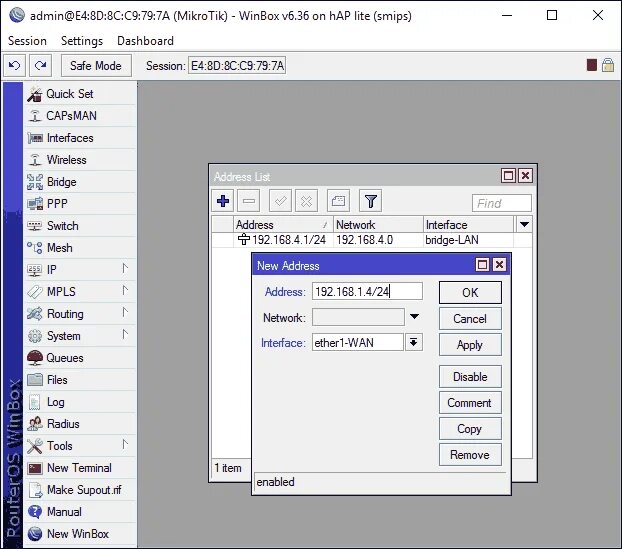
Task: Open CAPsMAN menu item
Action: pyautogui.click(x=79, y=116)
